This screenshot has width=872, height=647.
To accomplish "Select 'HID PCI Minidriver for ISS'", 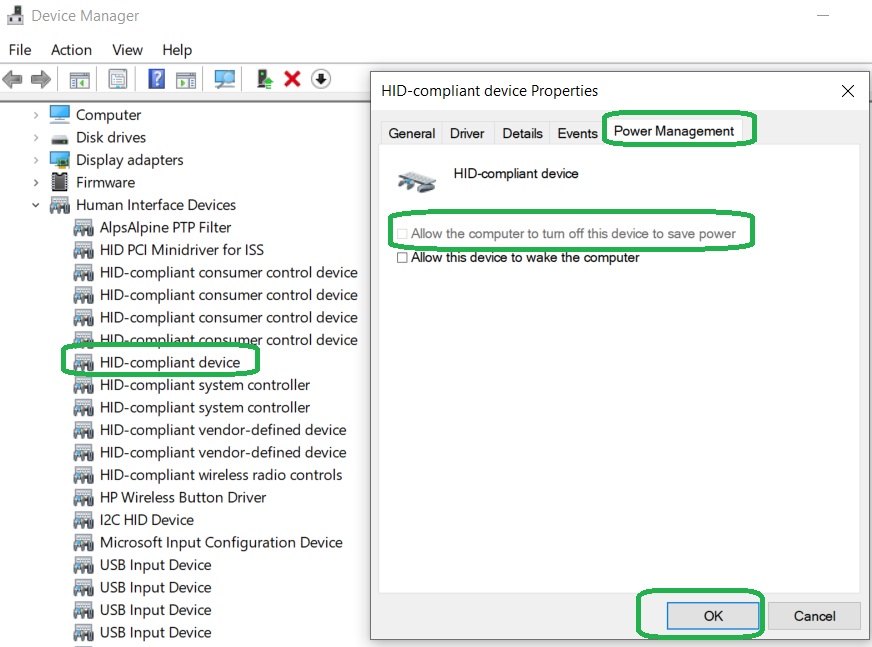I will (182, 250).
